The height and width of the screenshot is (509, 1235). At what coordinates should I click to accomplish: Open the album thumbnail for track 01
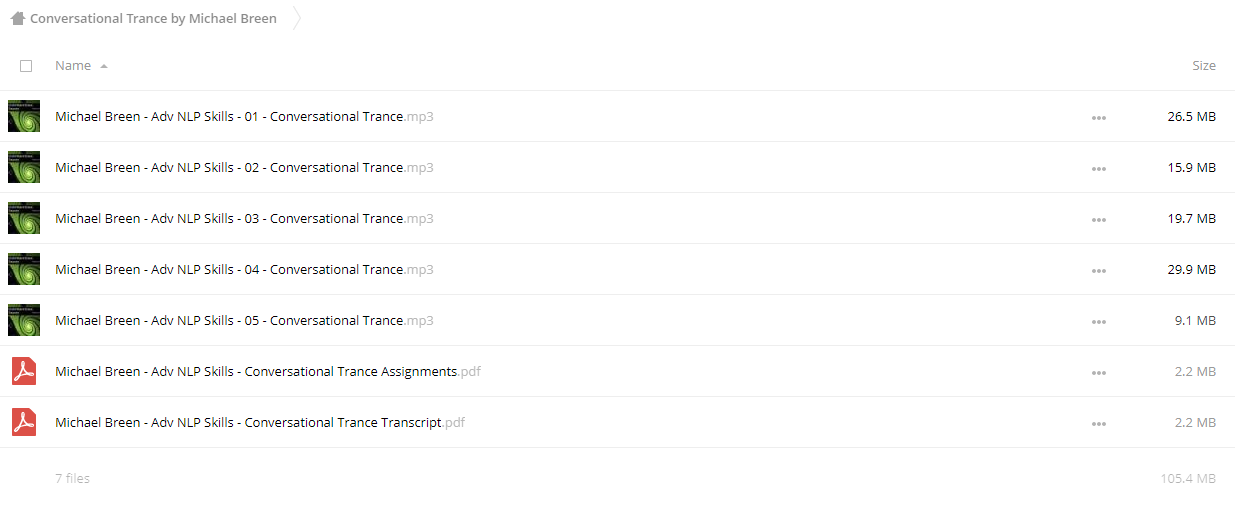pyautogui.click(x=24, y=116)
